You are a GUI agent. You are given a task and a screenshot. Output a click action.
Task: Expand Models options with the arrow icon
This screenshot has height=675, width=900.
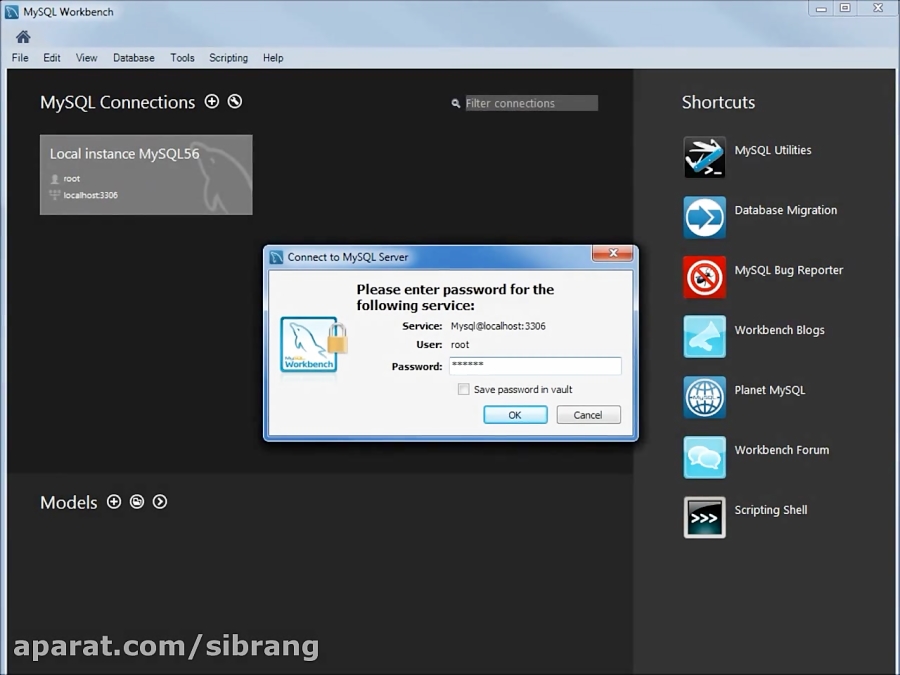pos(159,502)
